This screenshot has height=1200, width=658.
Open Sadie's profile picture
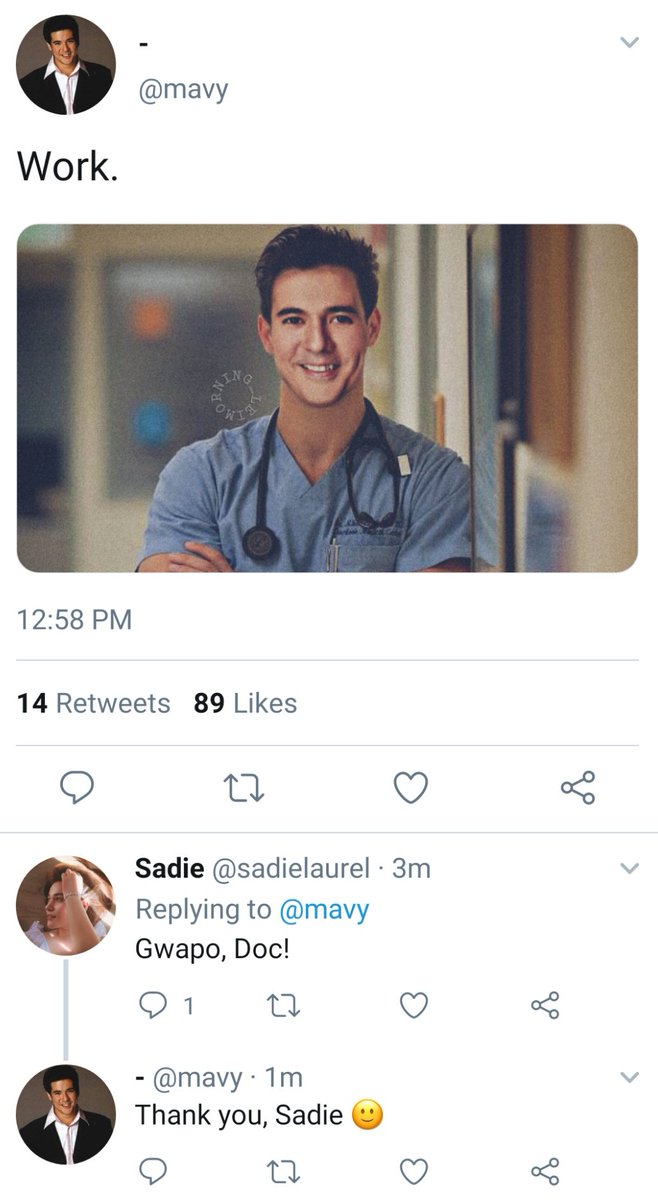click(x=66, y=906)
